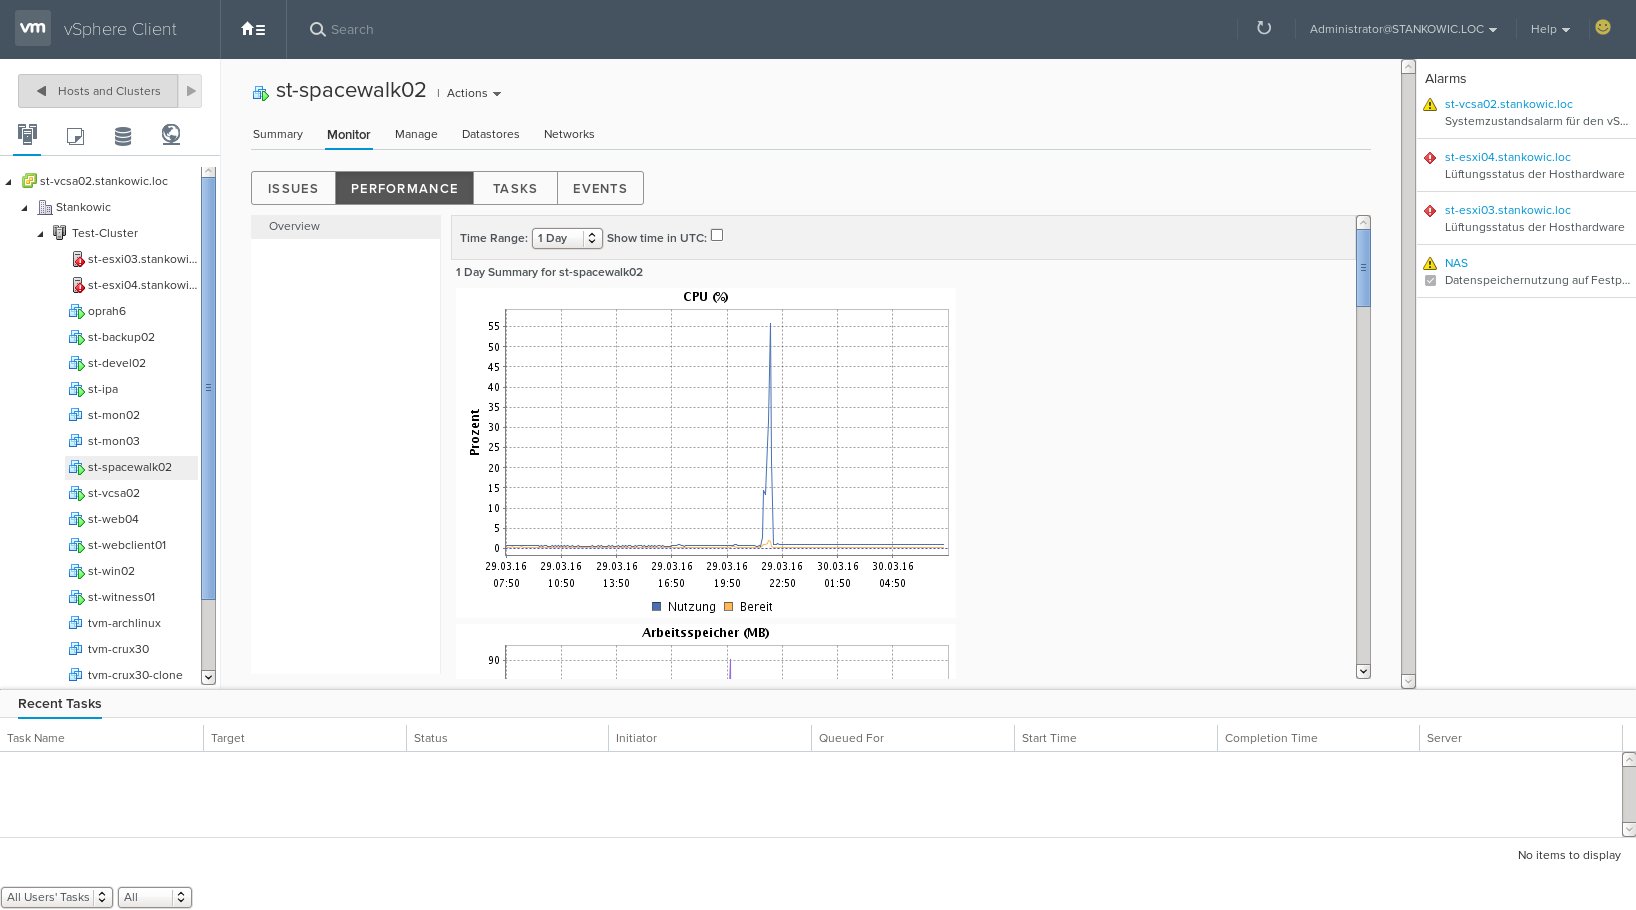Click the navigator tree scrollbar thumb
The image size is (1636, 910).
click(208, 387)
